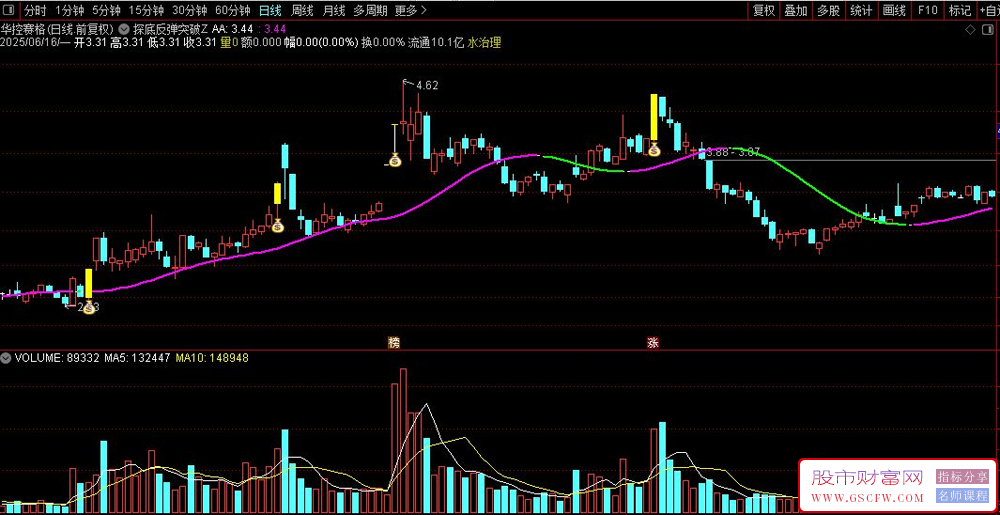Select the 15分钟 period tab

pos(145,10)
